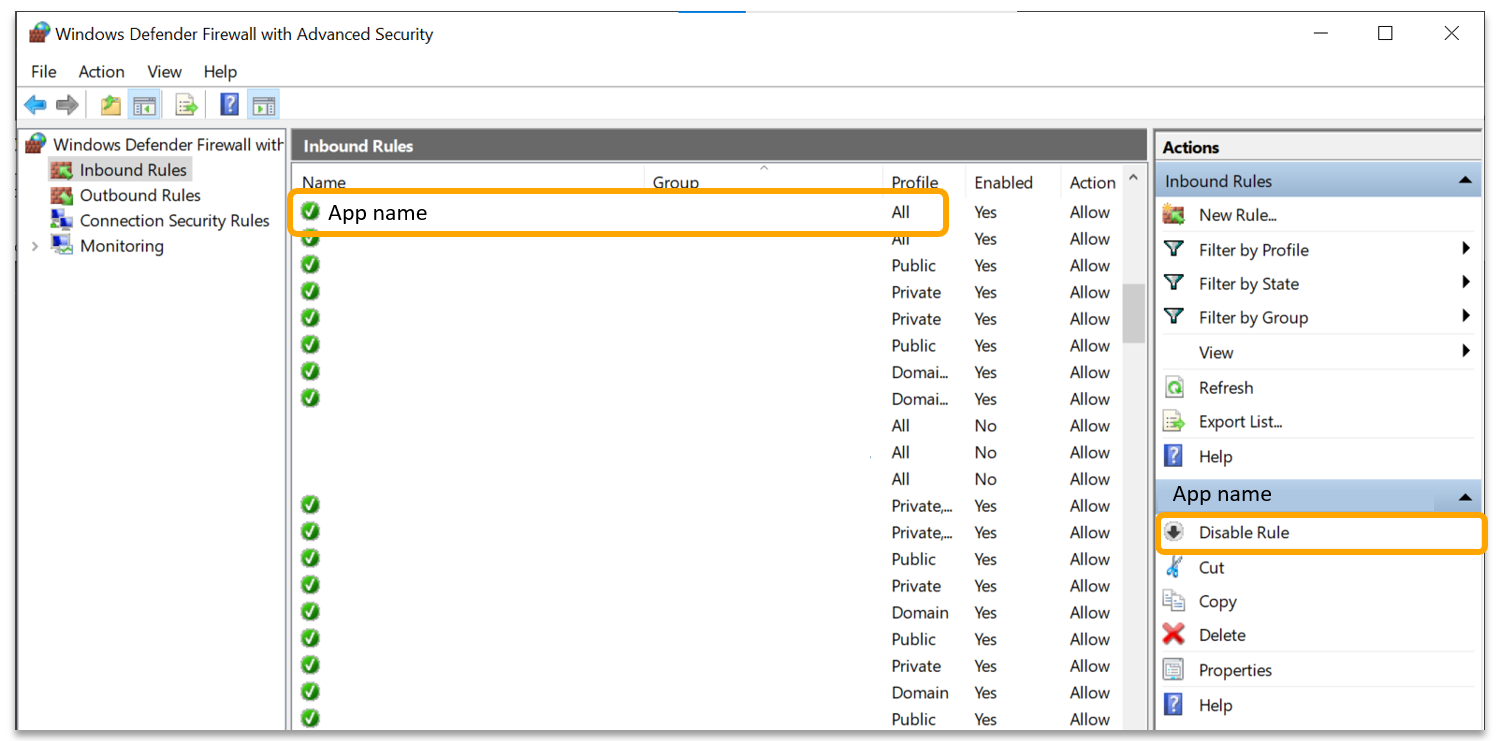This screenshot has width=1500, height=741.
Task: Click the blue Help toolbar icon
Action: (x=230, y=105)
